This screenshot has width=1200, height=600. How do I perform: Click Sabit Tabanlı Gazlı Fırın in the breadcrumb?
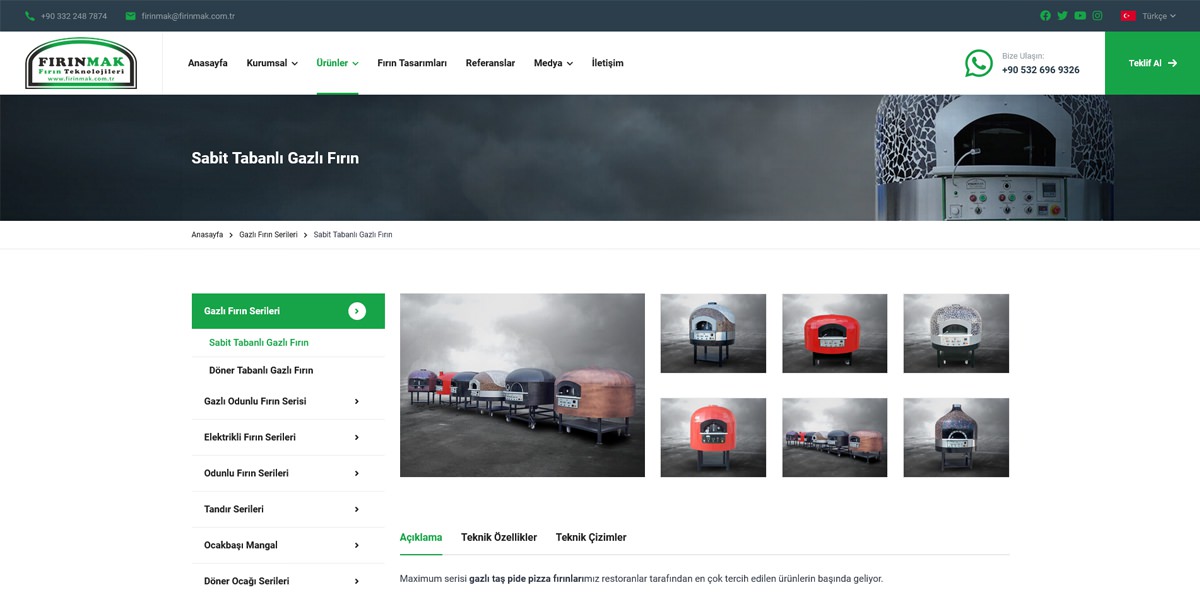[353, 234]
